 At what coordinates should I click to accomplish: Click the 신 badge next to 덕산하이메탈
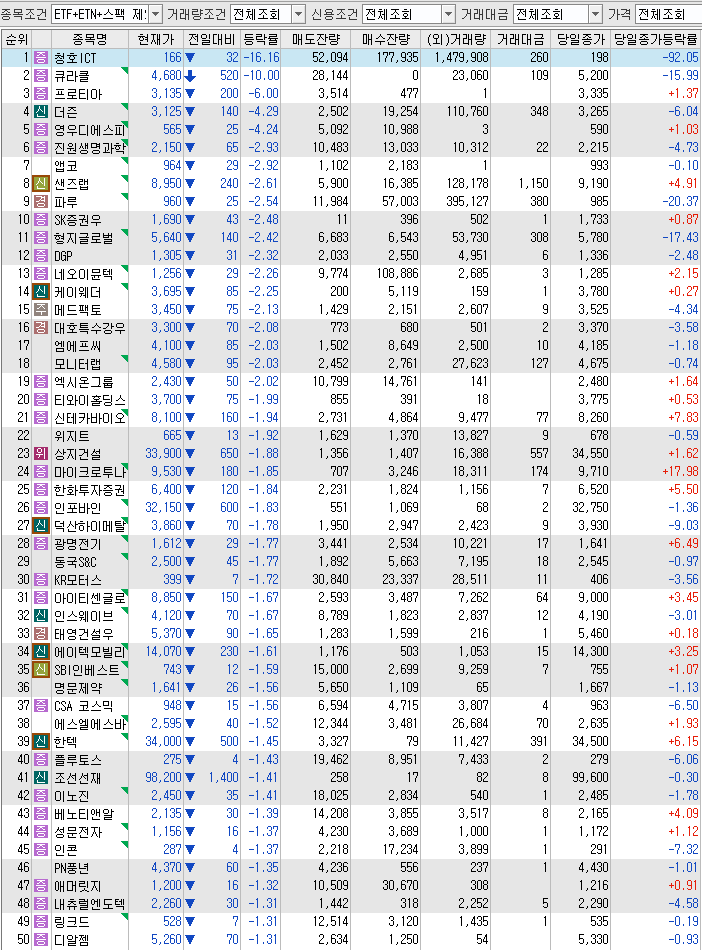[41, 526]
